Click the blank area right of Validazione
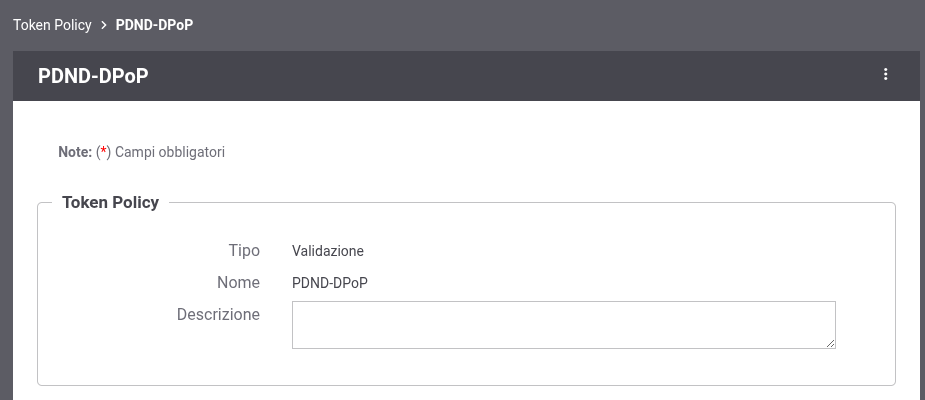This screenshot has height=400, width=925. click(600, 251)
